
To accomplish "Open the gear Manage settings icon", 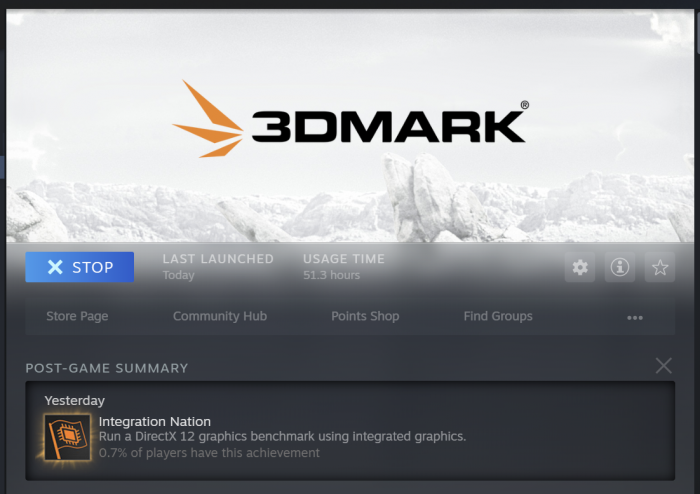I will 579,267.
